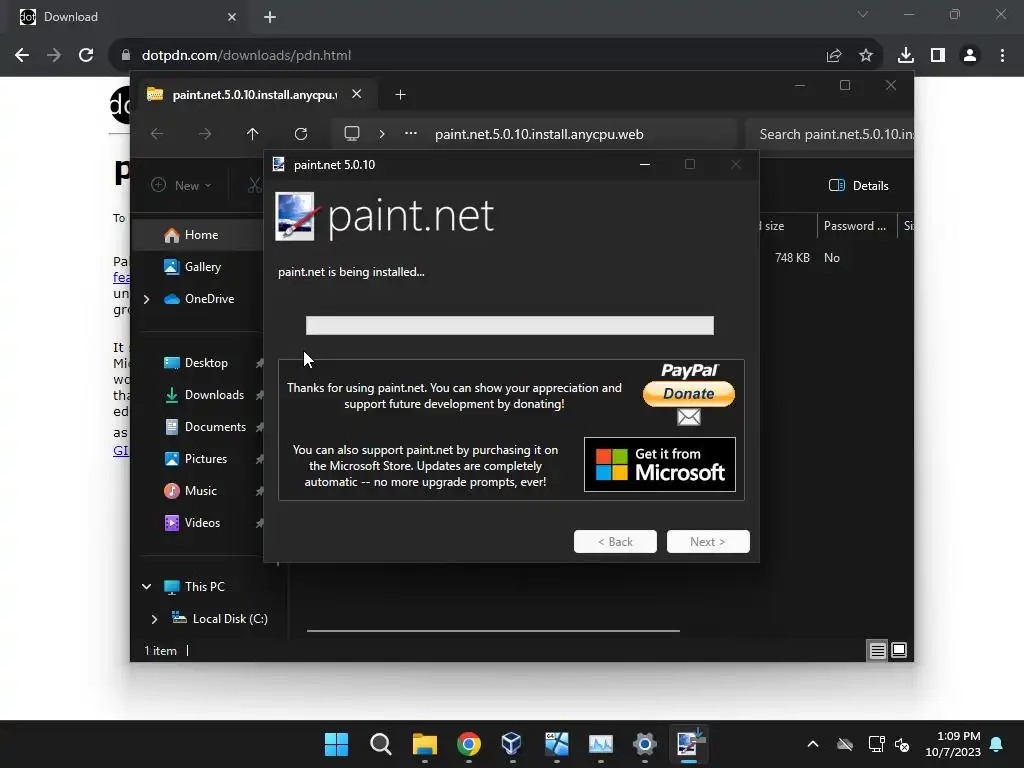1024x768 pixels.
Task: Switch File Explorer to large thumbnails view
Action: (899, 650)
